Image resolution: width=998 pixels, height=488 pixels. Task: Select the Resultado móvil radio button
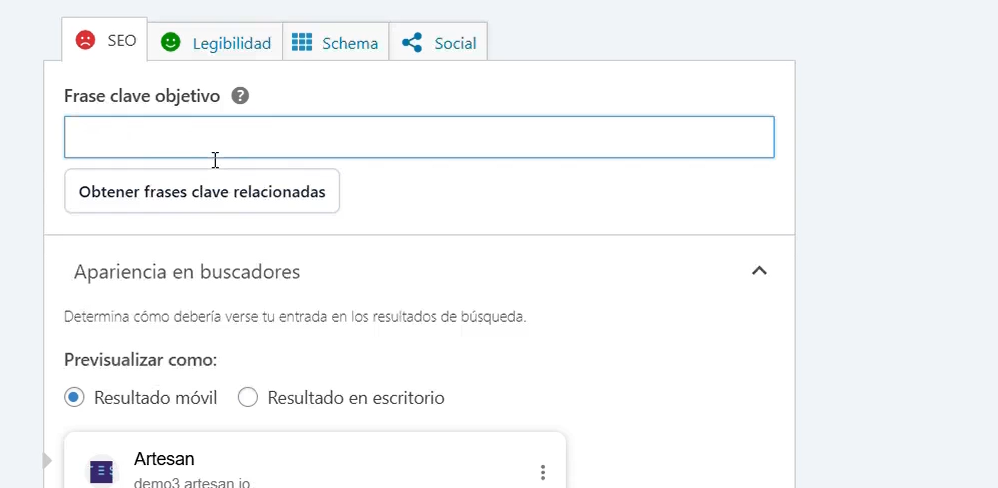pyautogui.click(x=74, y=397)
